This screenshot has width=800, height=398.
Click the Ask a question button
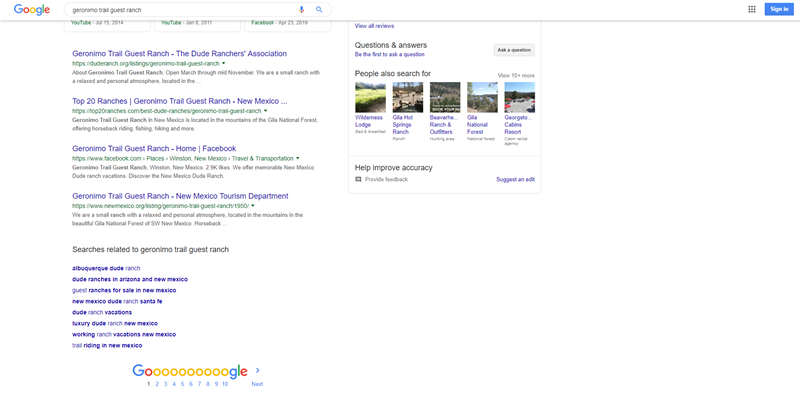click(514, 50)
